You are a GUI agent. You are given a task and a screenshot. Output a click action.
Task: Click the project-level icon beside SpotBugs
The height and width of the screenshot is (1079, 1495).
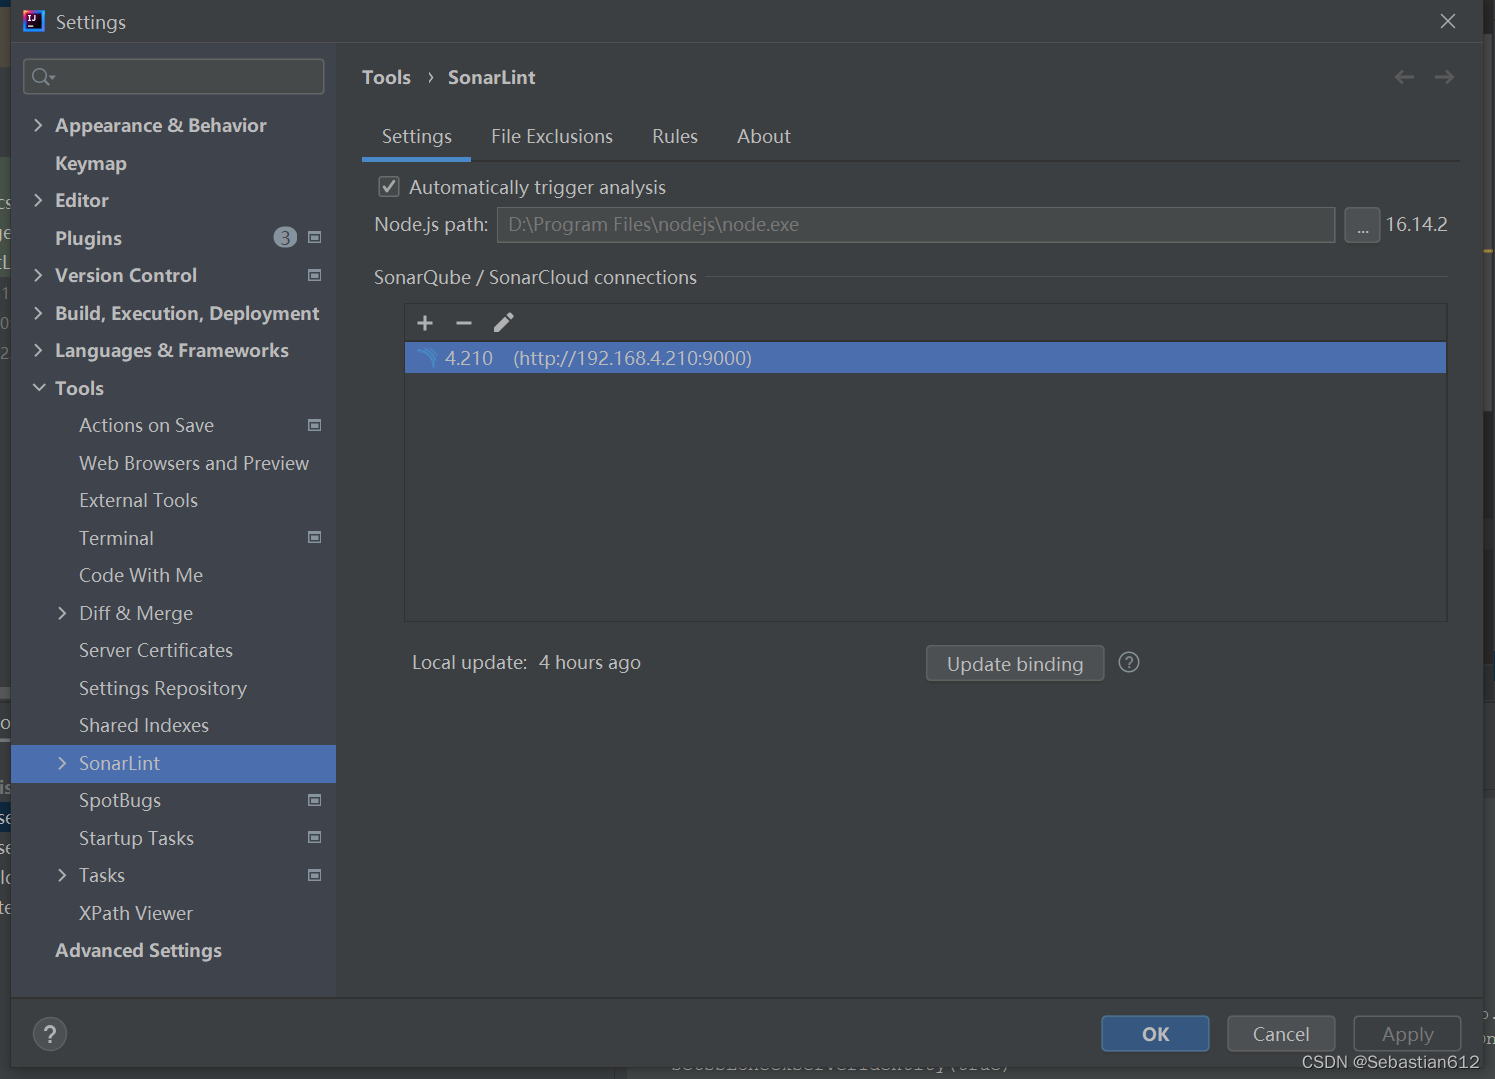tap(315, 800)
